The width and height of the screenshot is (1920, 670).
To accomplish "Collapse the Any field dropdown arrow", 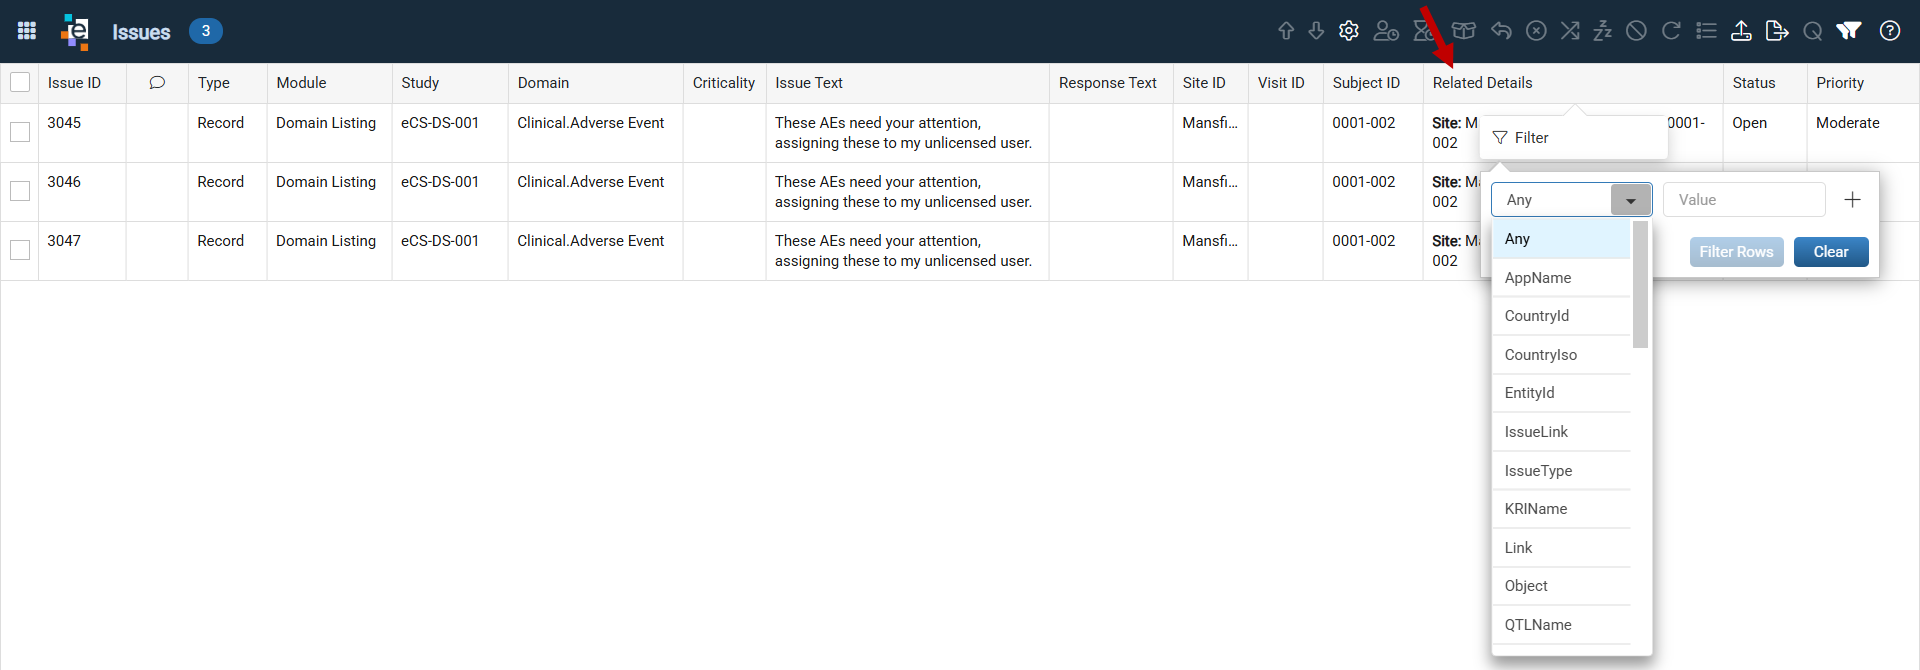I will click(x=1631, y=200).
